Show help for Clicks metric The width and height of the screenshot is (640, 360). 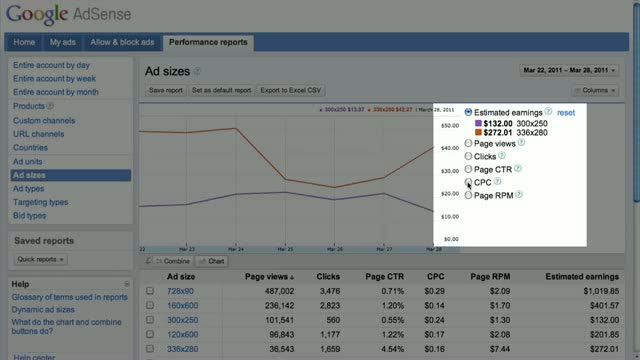[x=502, y=156]
